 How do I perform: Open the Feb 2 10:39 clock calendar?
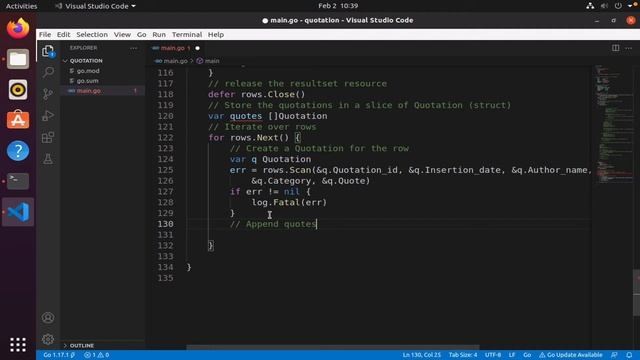point(338,6)
